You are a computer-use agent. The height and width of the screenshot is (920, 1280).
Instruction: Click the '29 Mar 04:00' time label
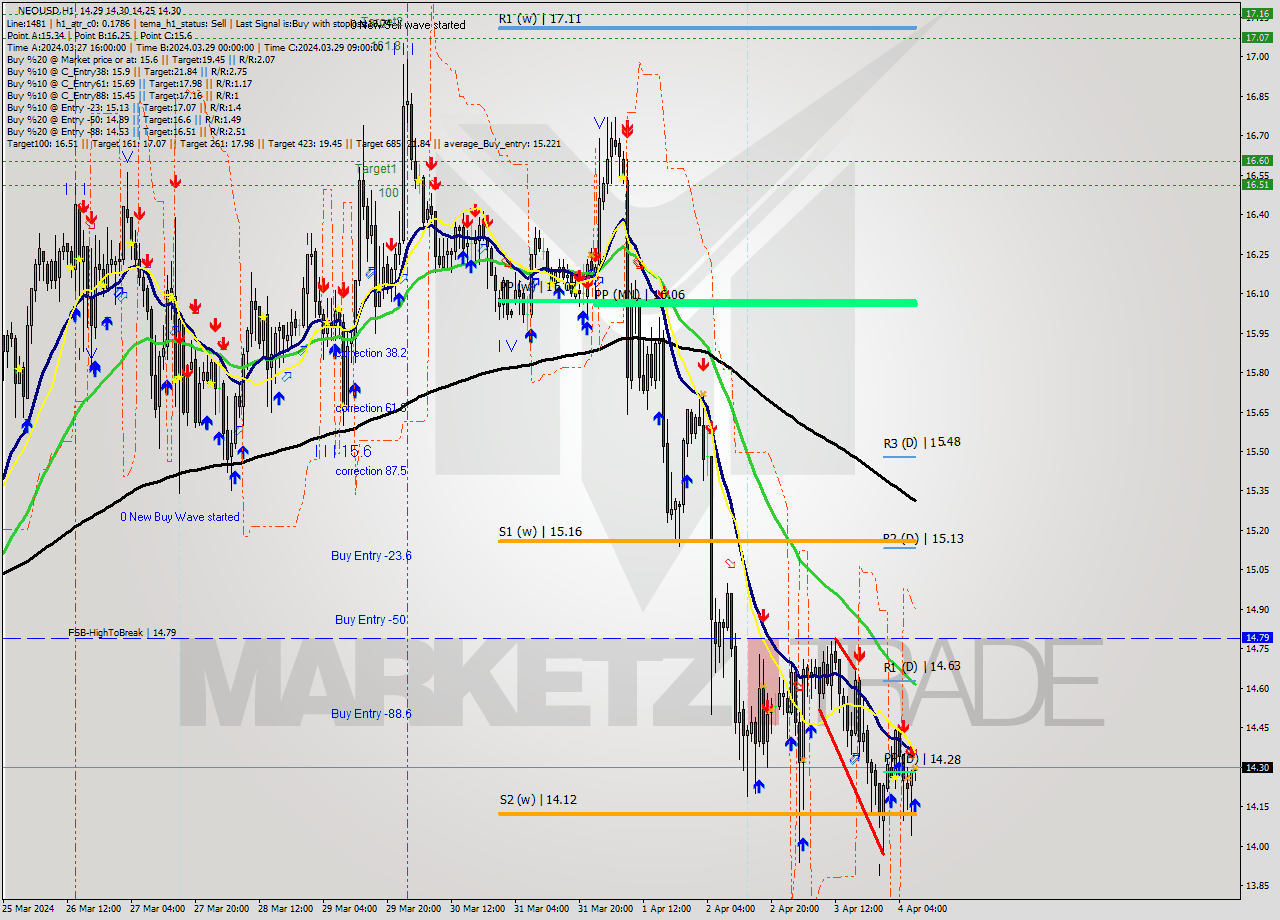350,909
